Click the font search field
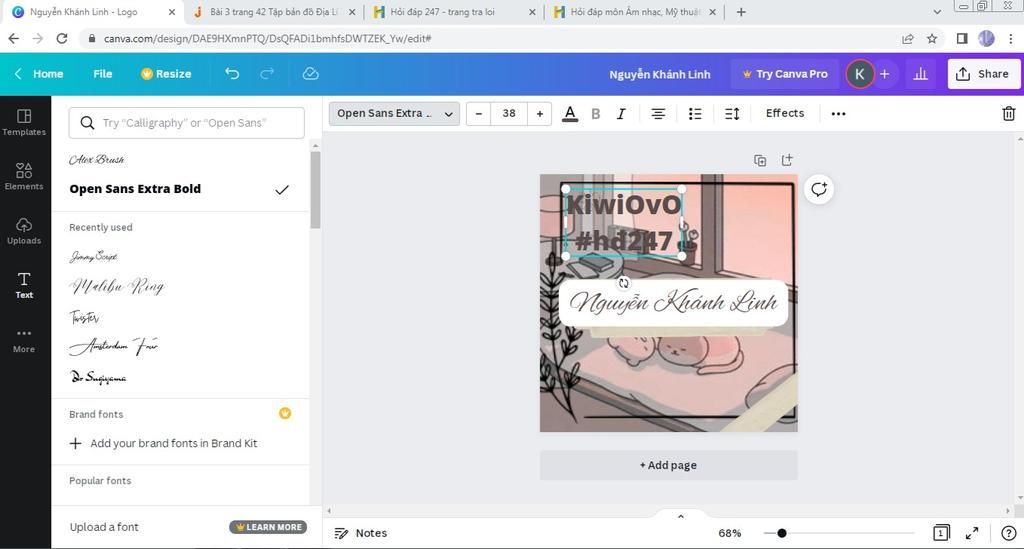Image resolution: width=1024 pixels, height=549 pixels. (x=186, y=123)
